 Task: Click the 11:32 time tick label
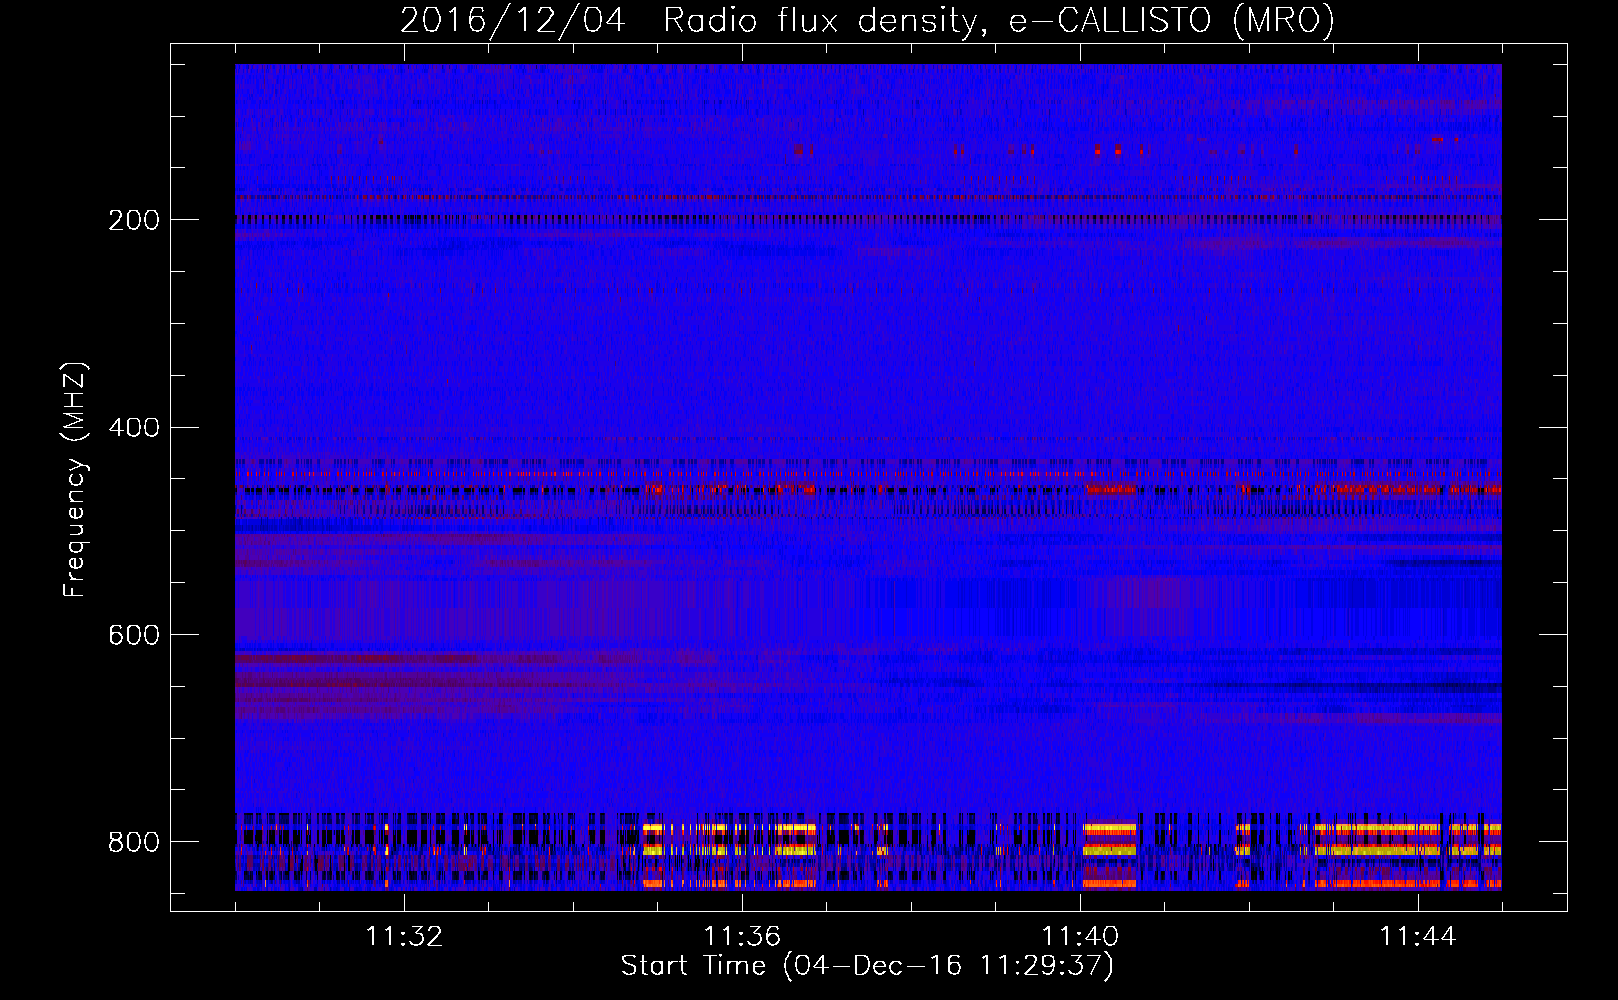coord(404,937)
